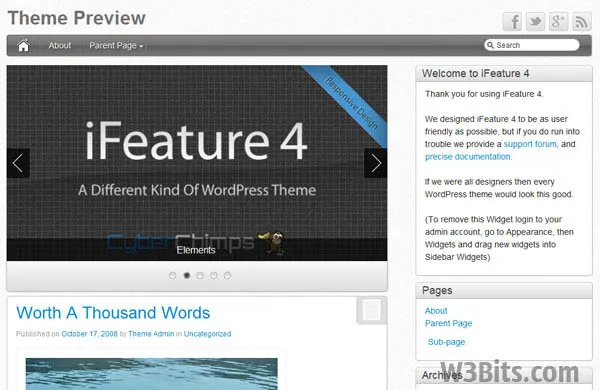Expand the Parent Page dropdown menu
Image resolution: width=600 pixels, height=390 pixels.
coord(116,45)
